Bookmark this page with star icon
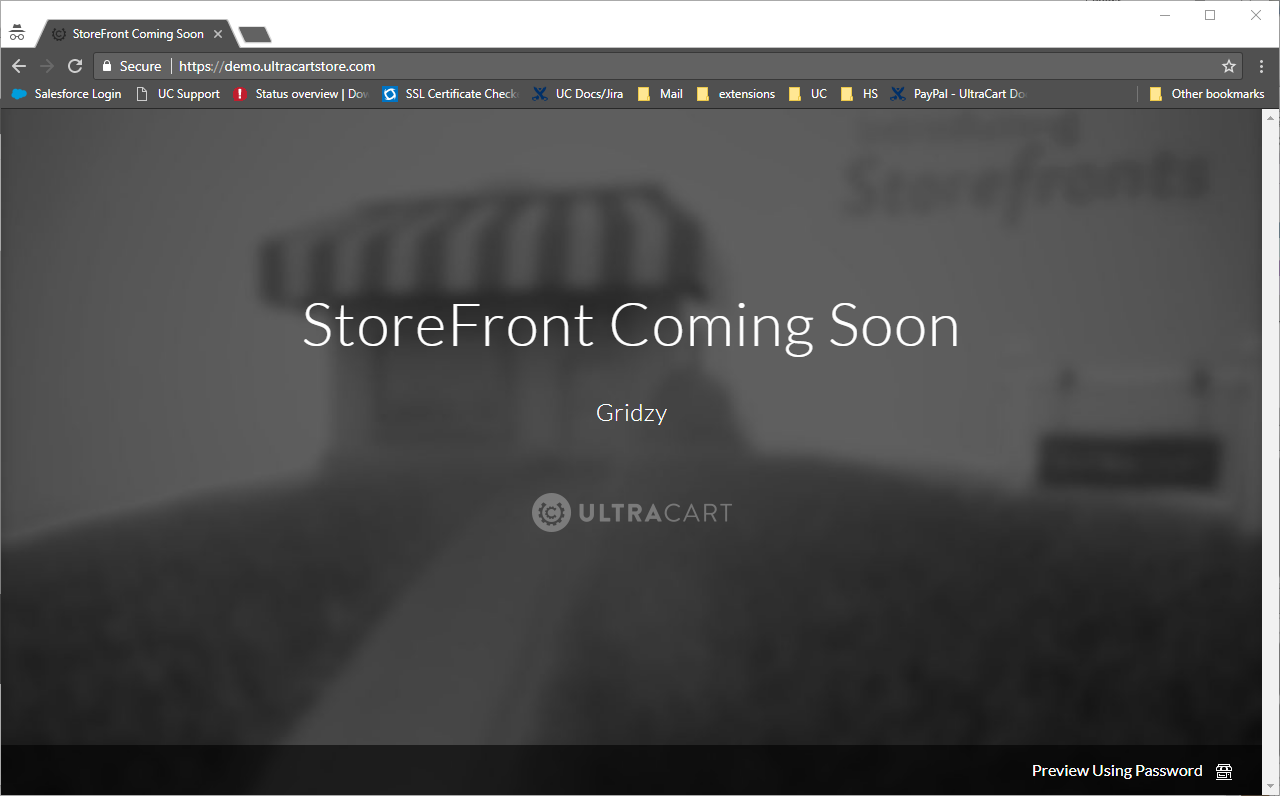The height and width of the screenshot is (796, 1280). 1229,66
